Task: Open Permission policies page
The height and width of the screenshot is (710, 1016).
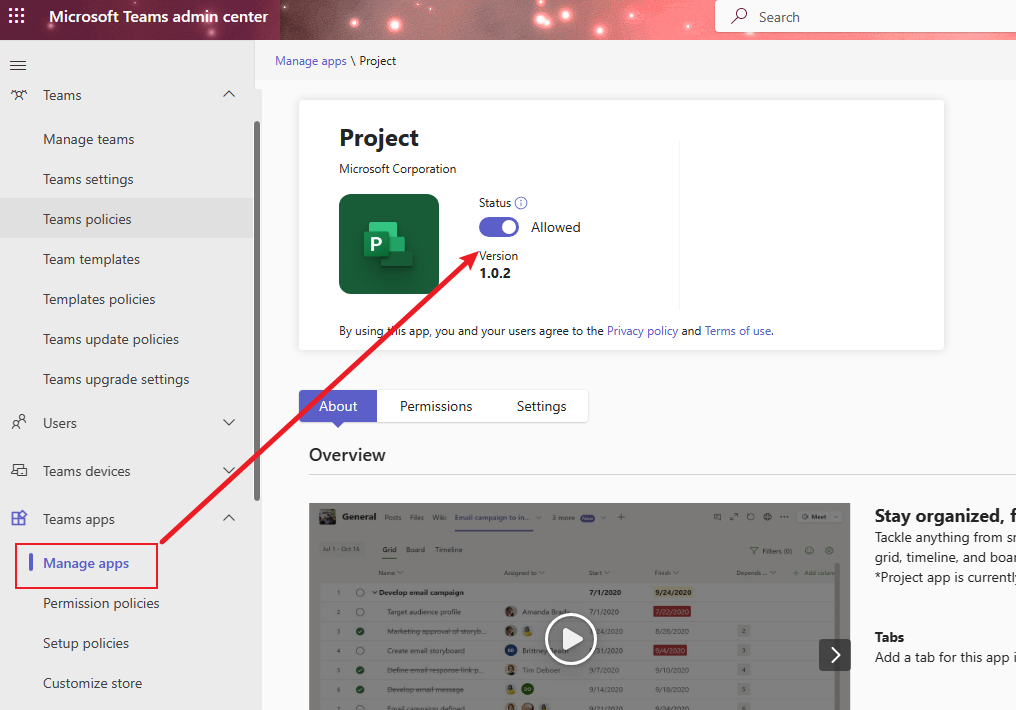Action: point(101,603)
